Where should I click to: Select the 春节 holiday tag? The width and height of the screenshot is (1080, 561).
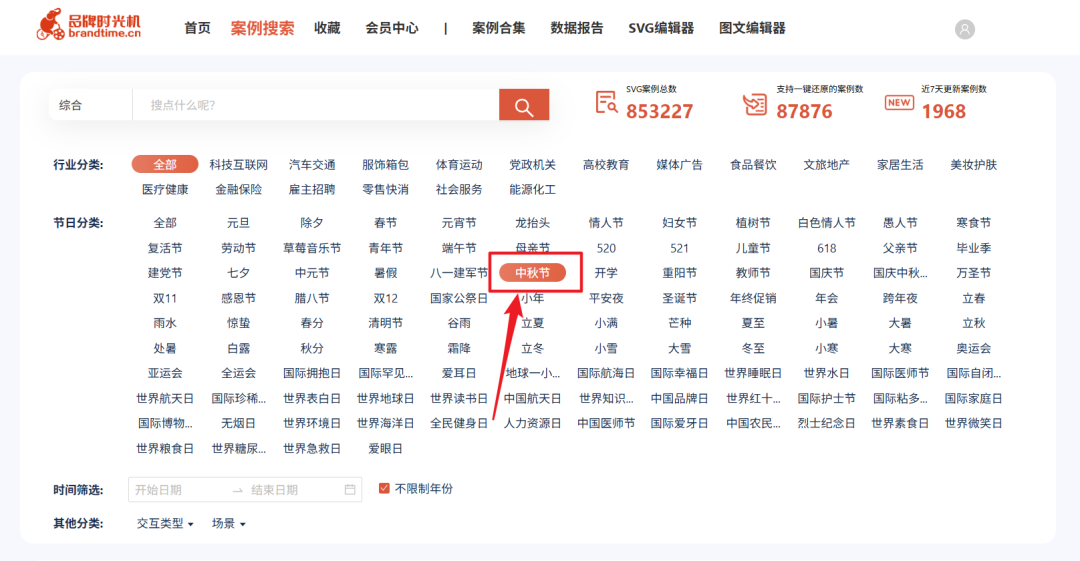pyautogui.click(x=386, y=223)
